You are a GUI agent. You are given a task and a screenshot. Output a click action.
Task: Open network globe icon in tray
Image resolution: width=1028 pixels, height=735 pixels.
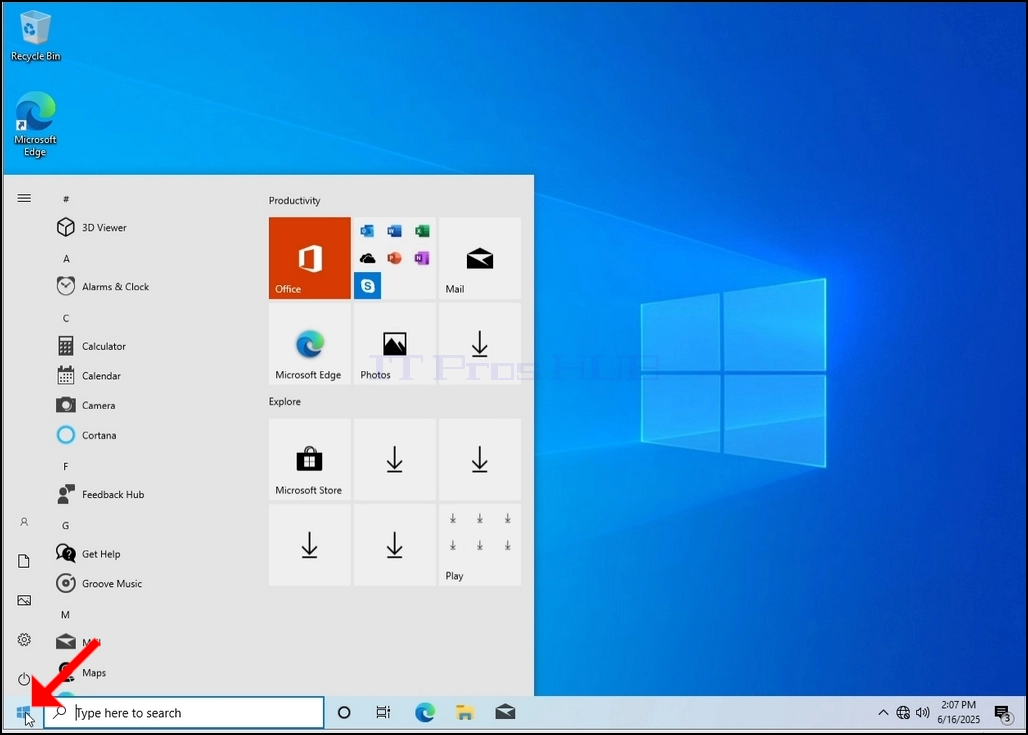point(903,713)
